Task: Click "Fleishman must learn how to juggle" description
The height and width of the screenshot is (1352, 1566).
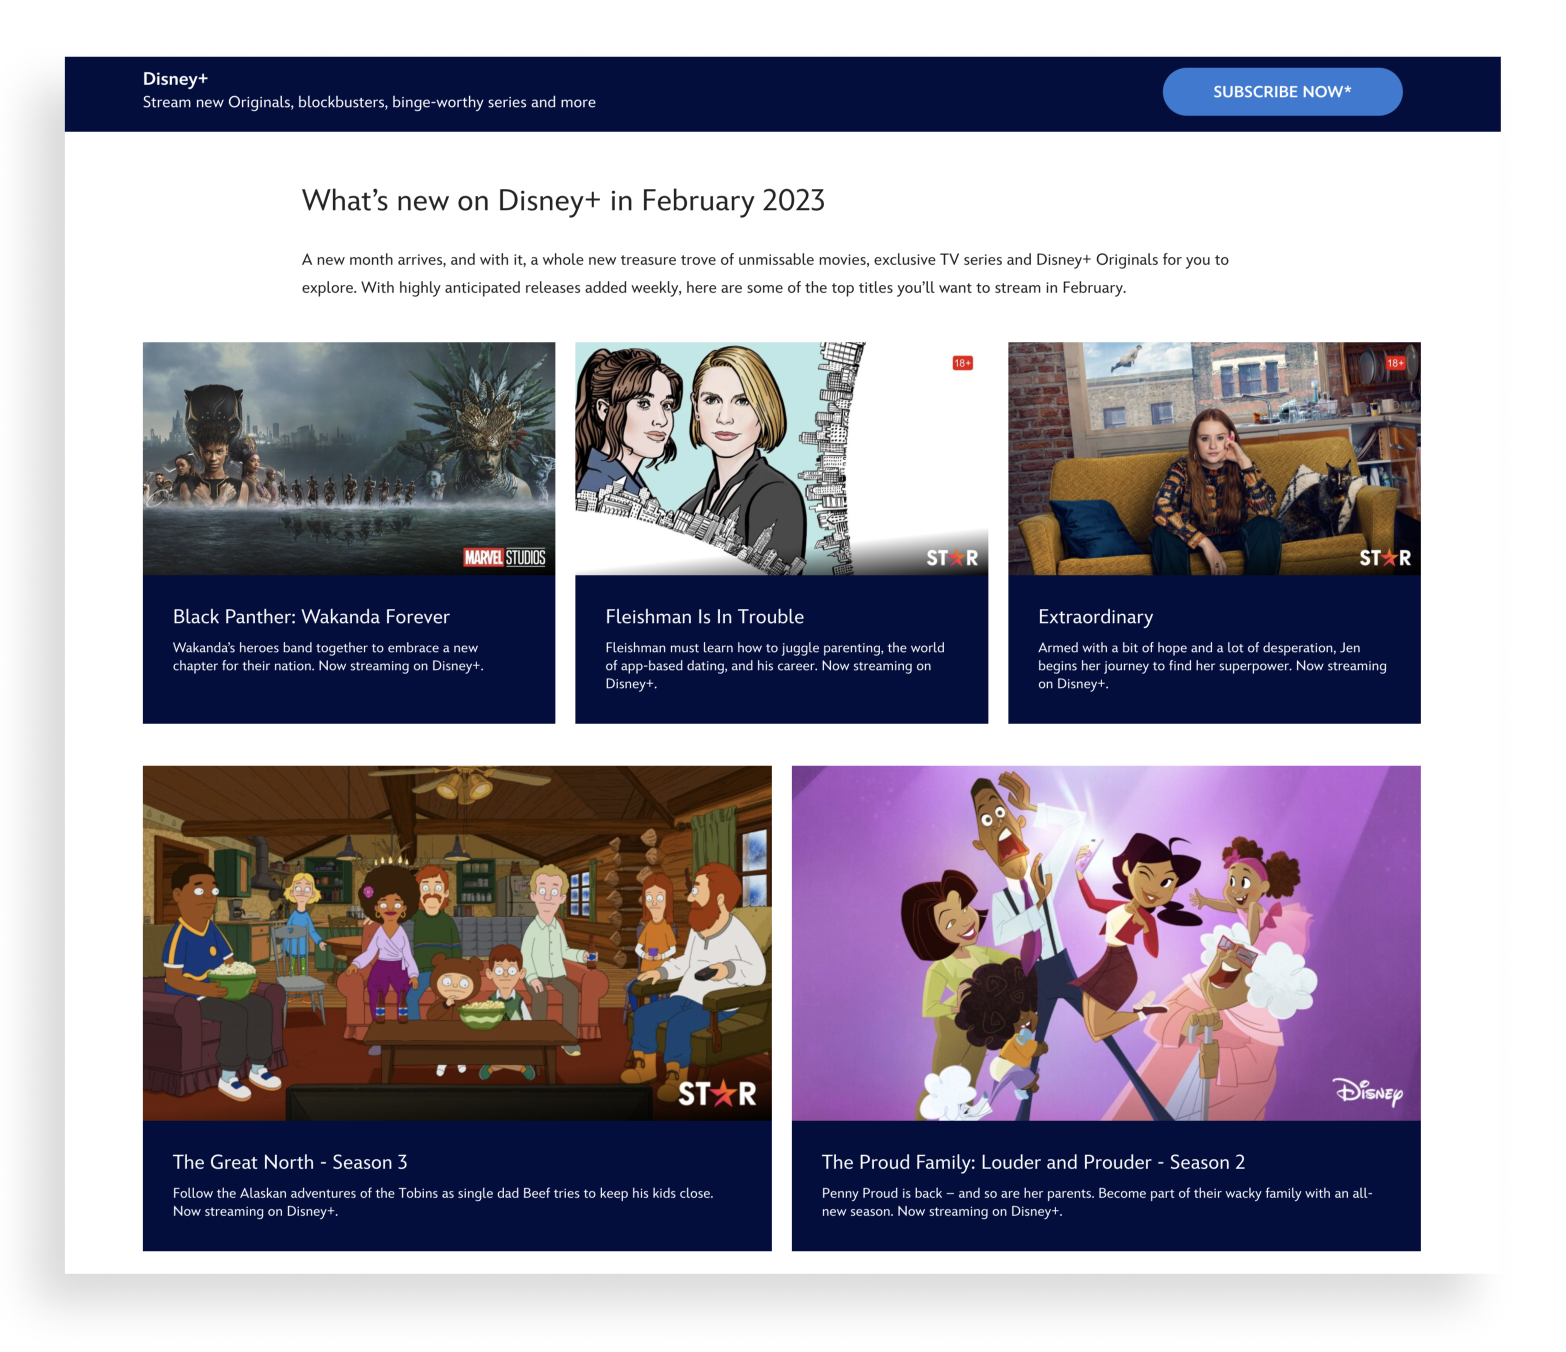Action: tap(775, 666)
